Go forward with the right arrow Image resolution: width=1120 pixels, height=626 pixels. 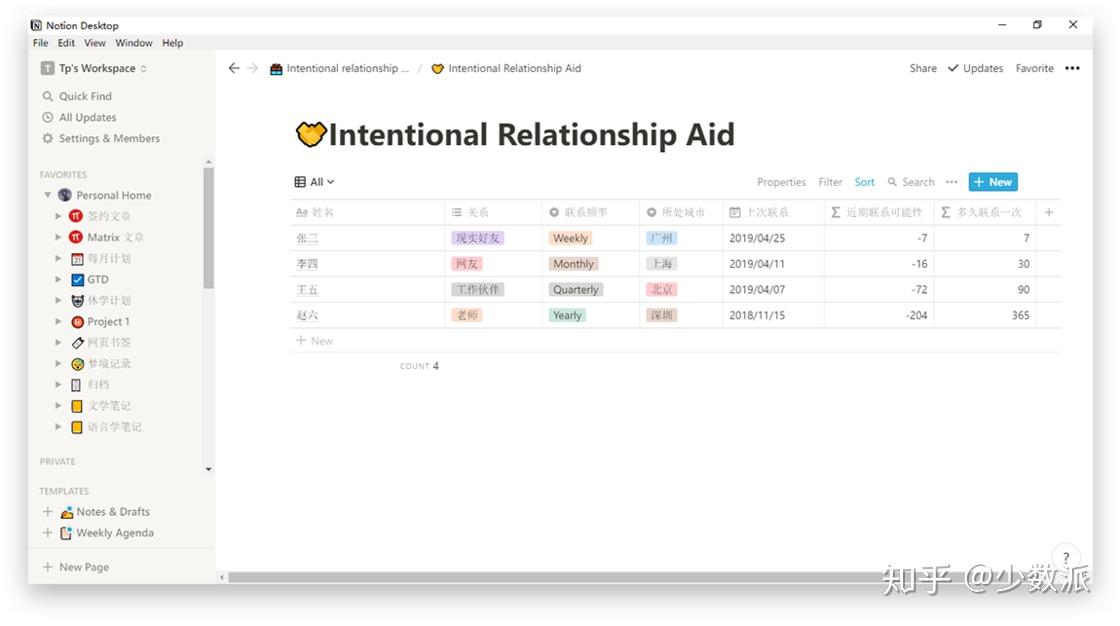(252, 68)
